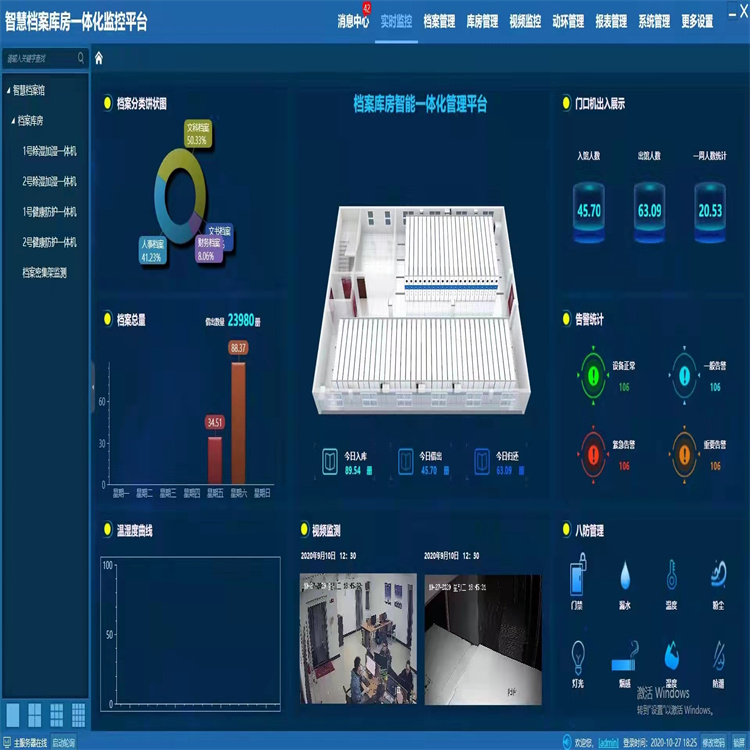Collapse the 智慧档案馆 tree node
This screenshot has width=750, height=750.
pyautogui.click(x=8, y=91)
